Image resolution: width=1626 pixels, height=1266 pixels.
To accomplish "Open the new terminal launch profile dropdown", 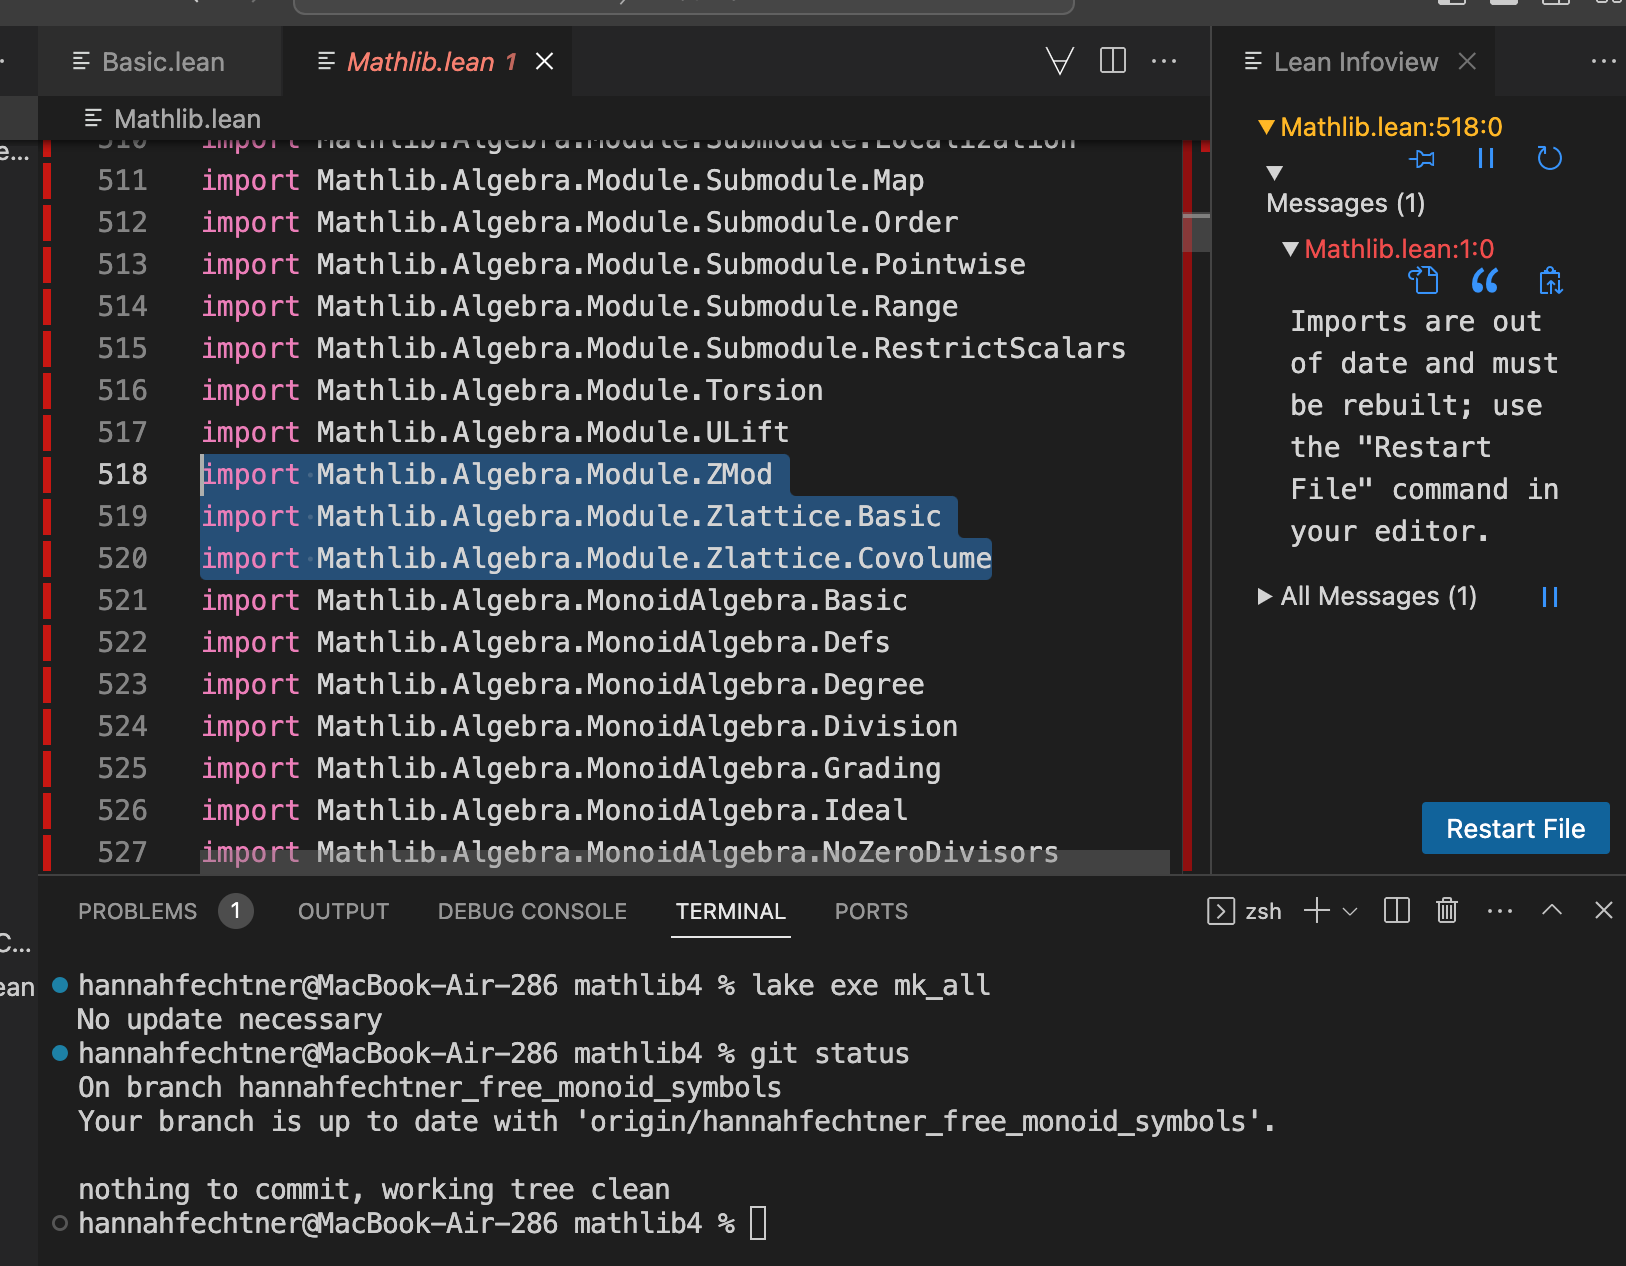I will 1350,911.
